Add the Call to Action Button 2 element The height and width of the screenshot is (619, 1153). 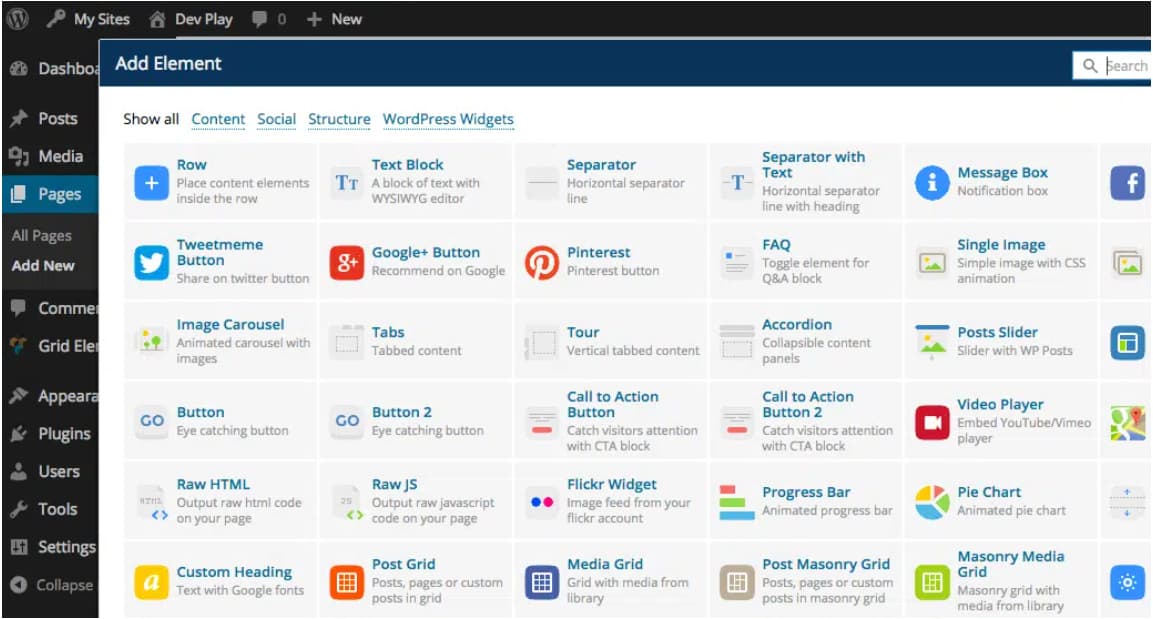pos(807,421)
